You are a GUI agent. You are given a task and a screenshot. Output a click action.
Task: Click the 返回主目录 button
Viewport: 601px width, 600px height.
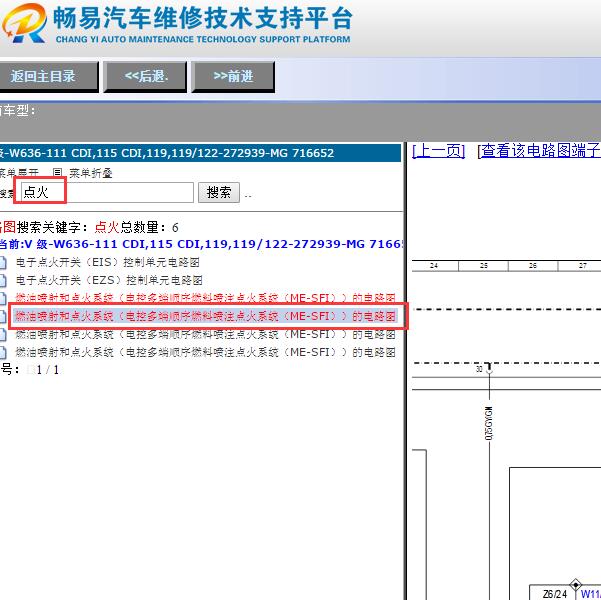48,77
